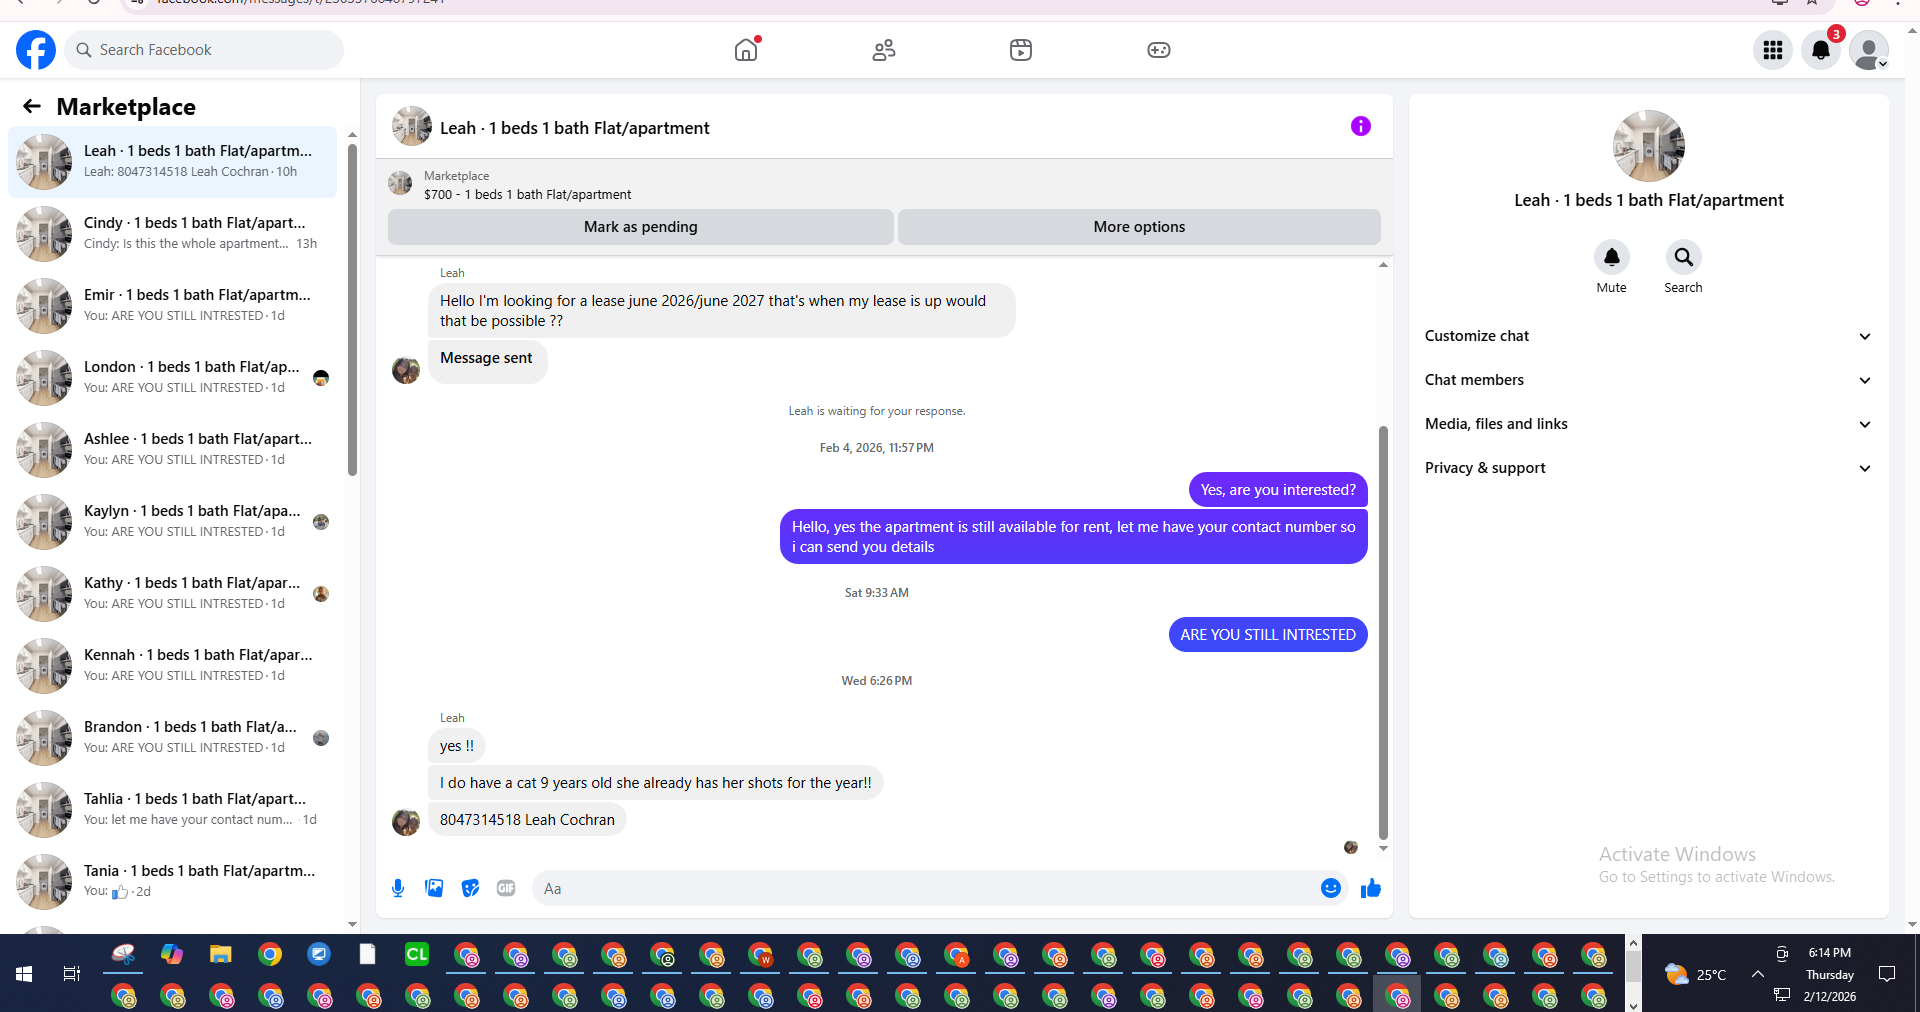Click the 'ARE YOU STILL INTRESTED' message bubble

click(1268, 635)
